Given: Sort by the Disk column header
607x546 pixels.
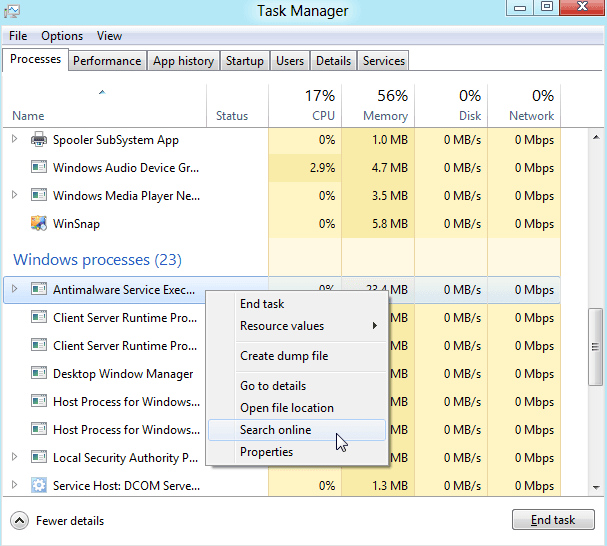Looking at the screenshot, I should coord(451,106).
